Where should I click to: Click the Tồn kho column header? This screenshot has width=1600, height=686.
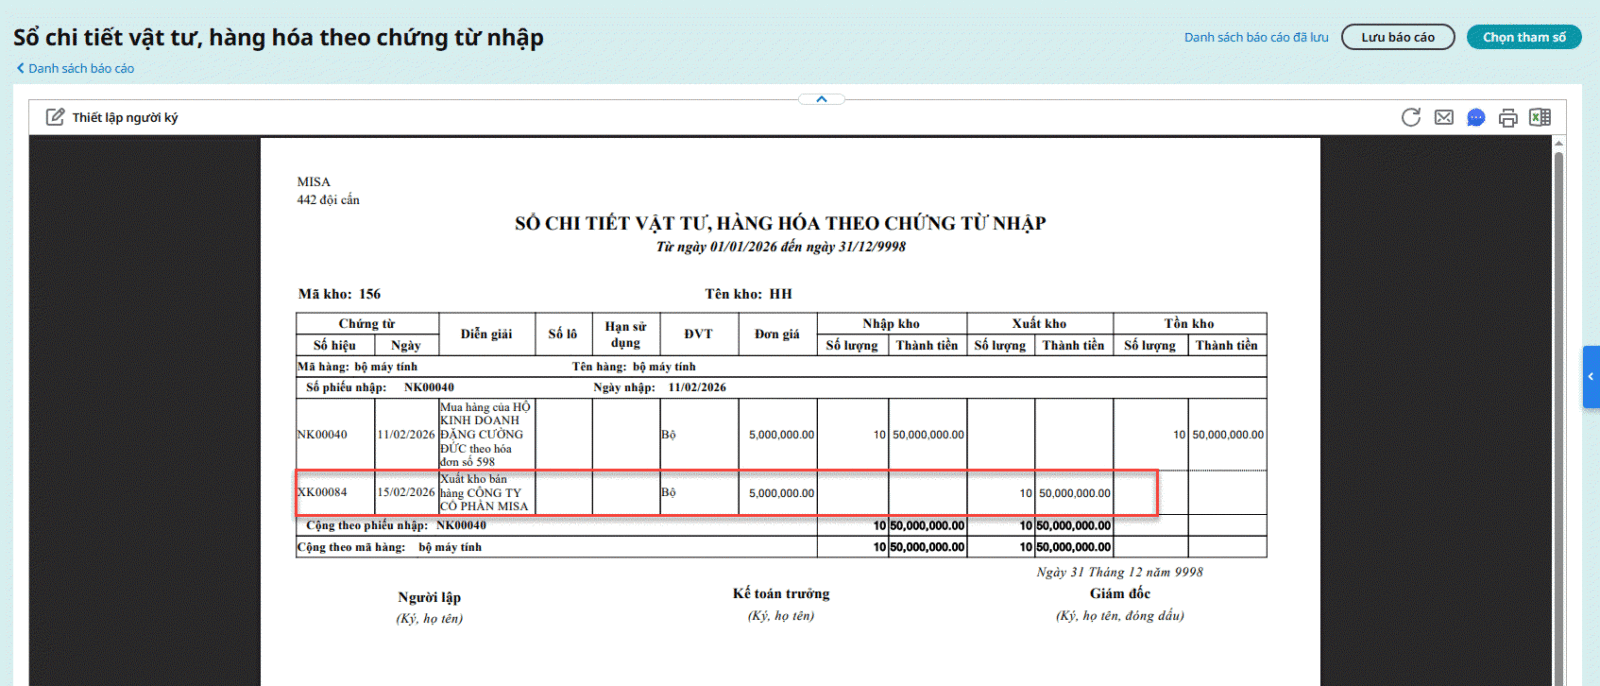coord(1189,323)
